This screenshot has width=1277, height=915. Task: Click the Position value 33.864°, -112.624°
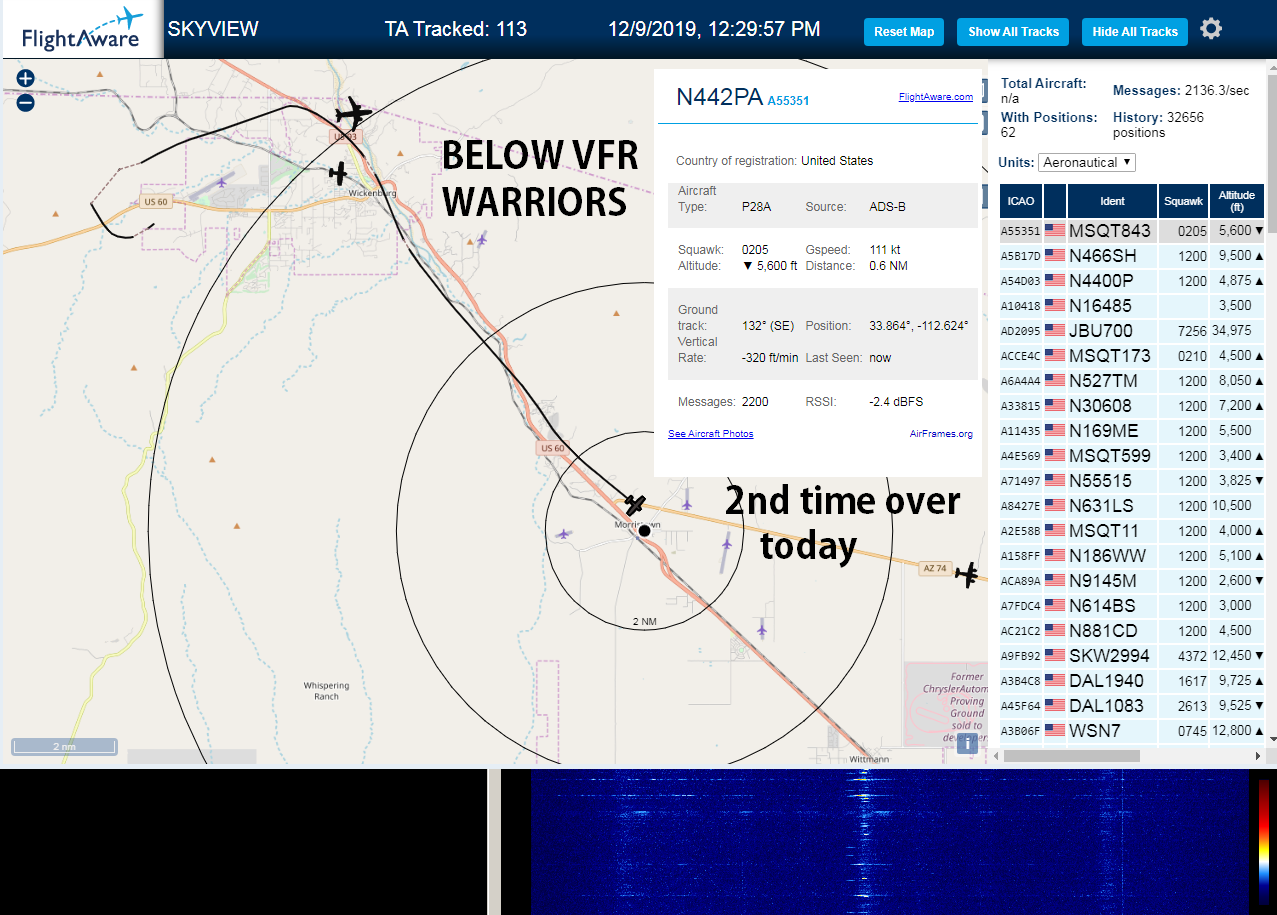coord(919,326)
